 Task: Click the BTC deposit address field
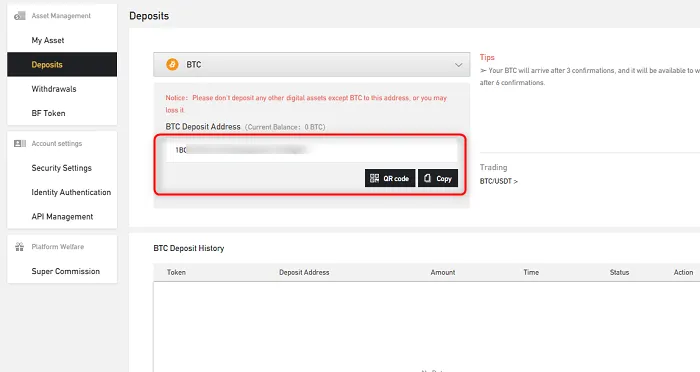coord(312,150)
